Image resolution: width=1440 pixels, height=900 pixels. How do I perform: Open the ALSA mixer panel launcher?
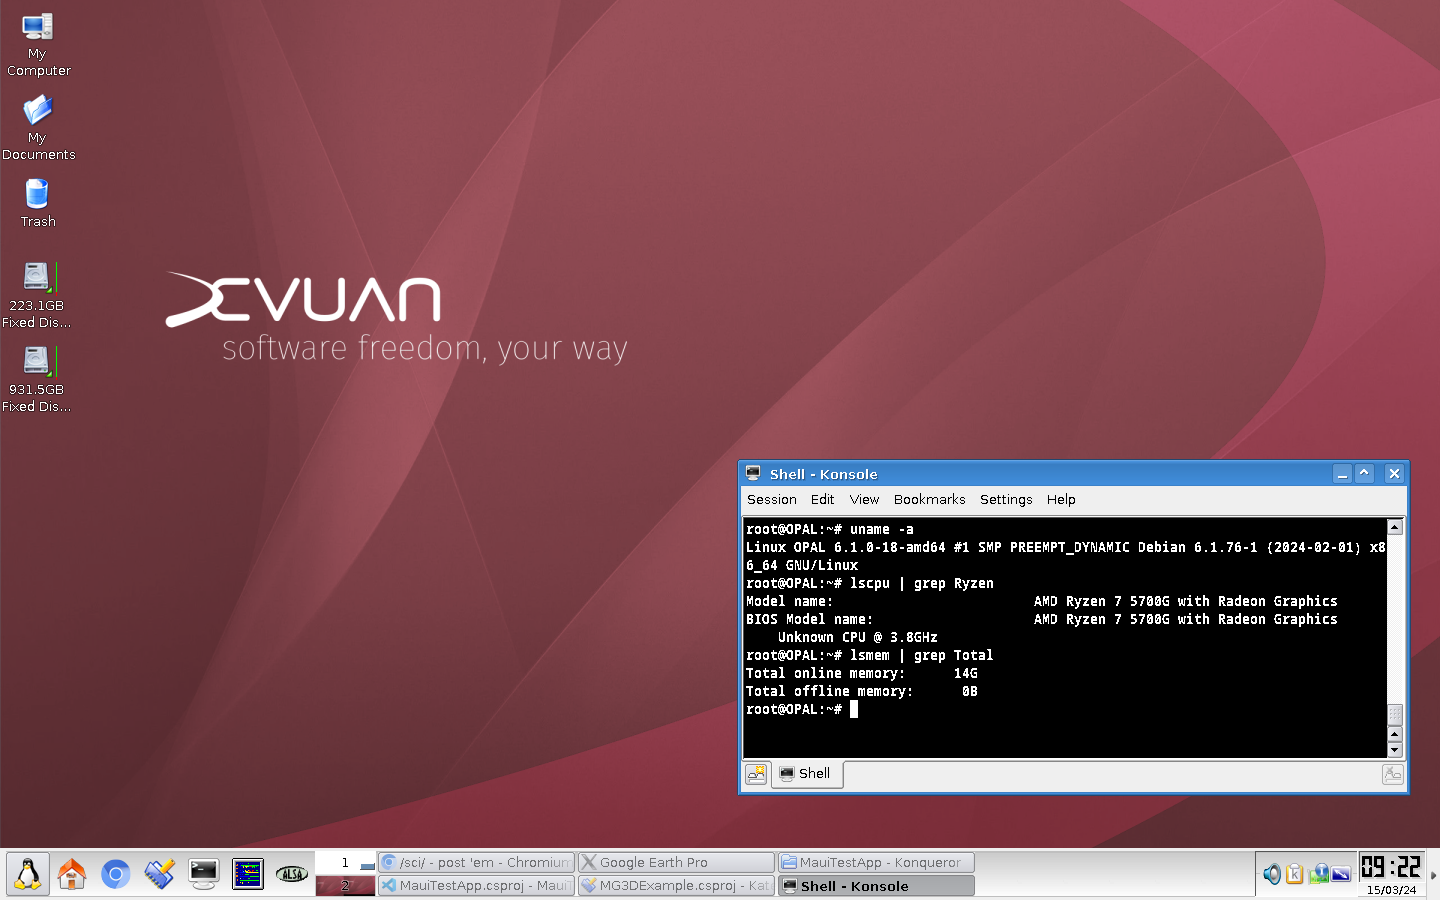292,874
